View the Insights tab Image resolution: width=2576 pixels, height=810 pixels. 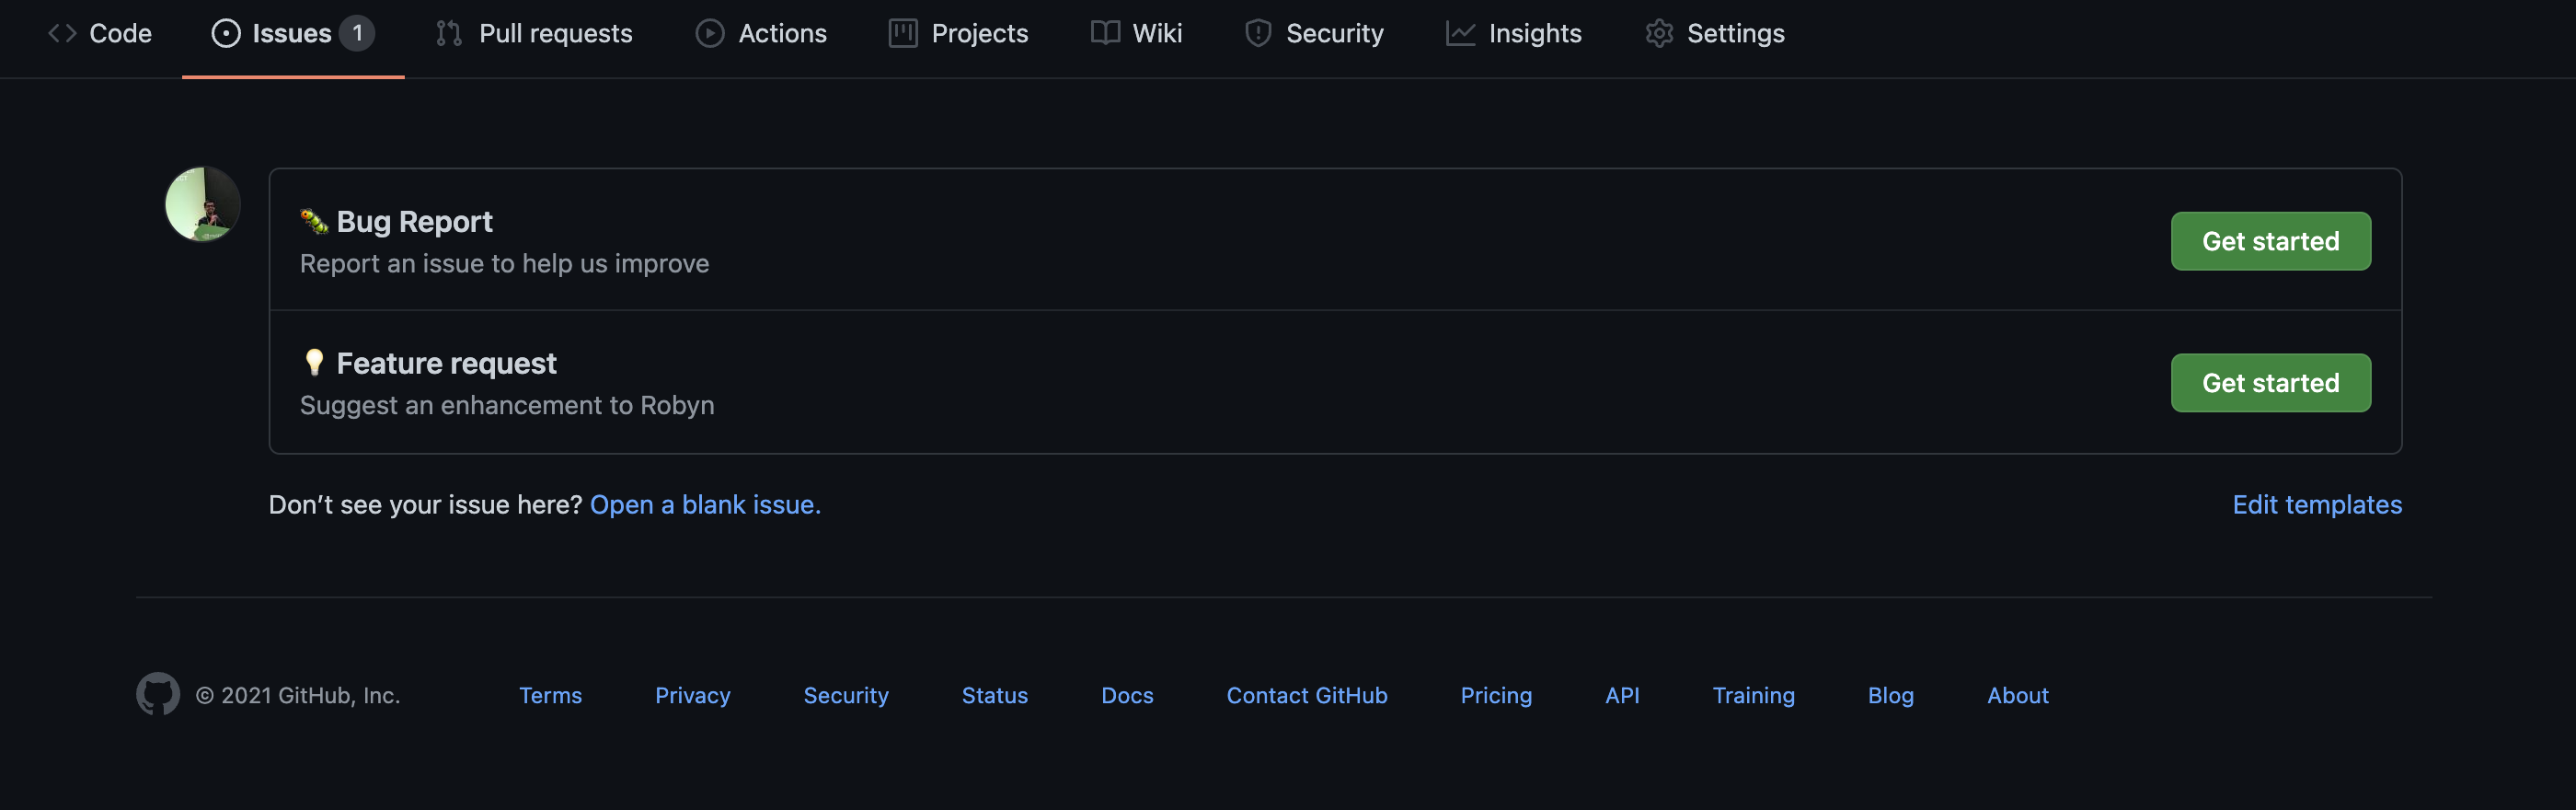1514,33
